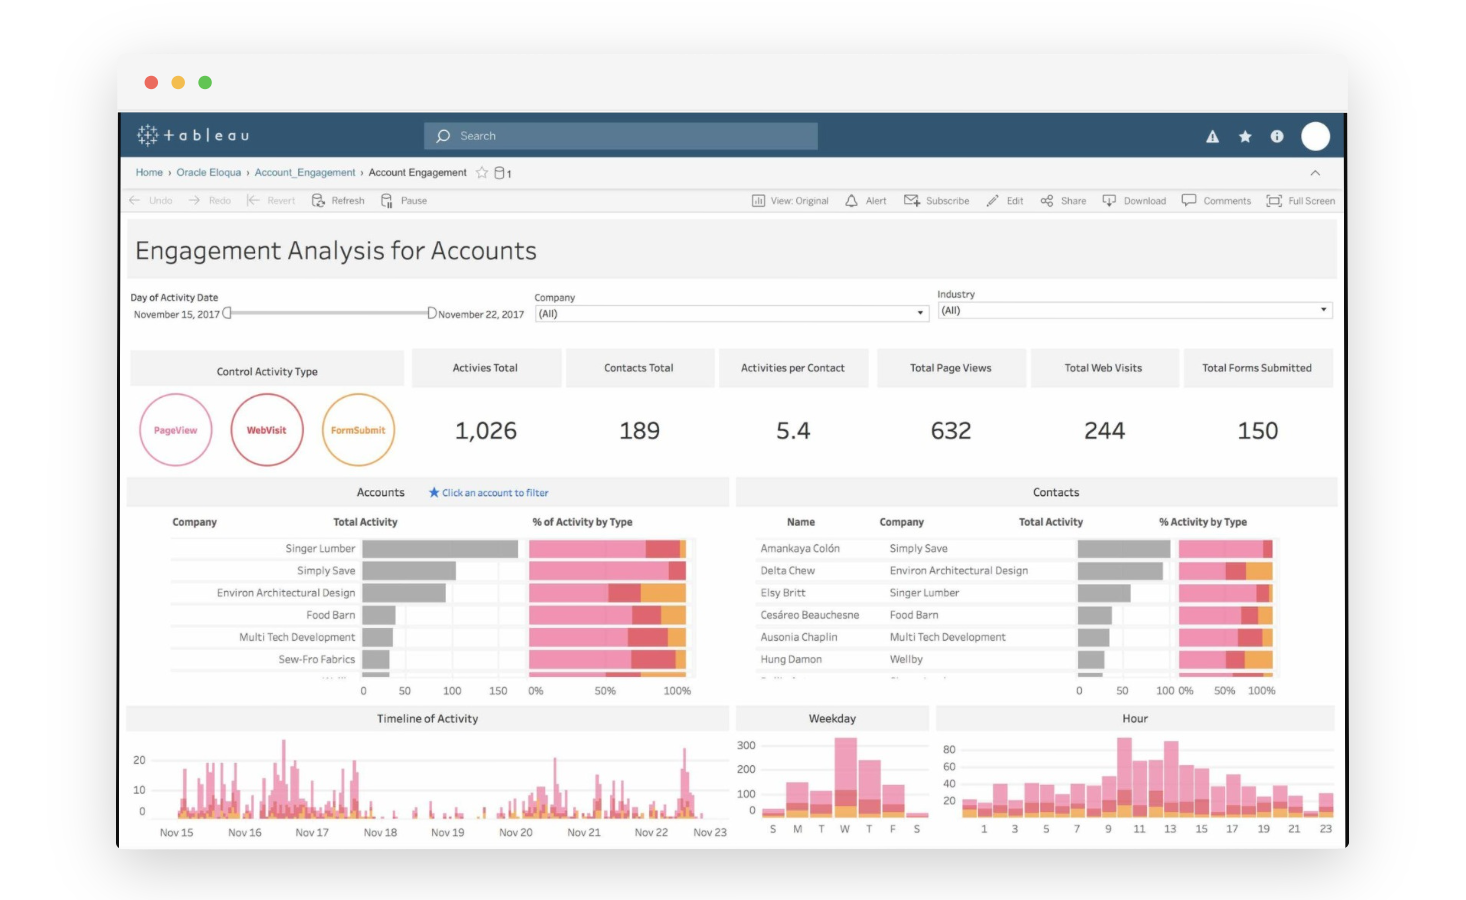
Task: Click the tallest Weekday bar (W)
Action: coord(846,777)
